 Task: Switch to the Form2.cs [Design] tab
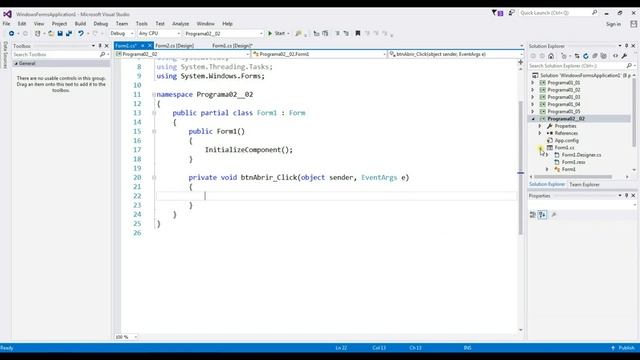[174, 46]
